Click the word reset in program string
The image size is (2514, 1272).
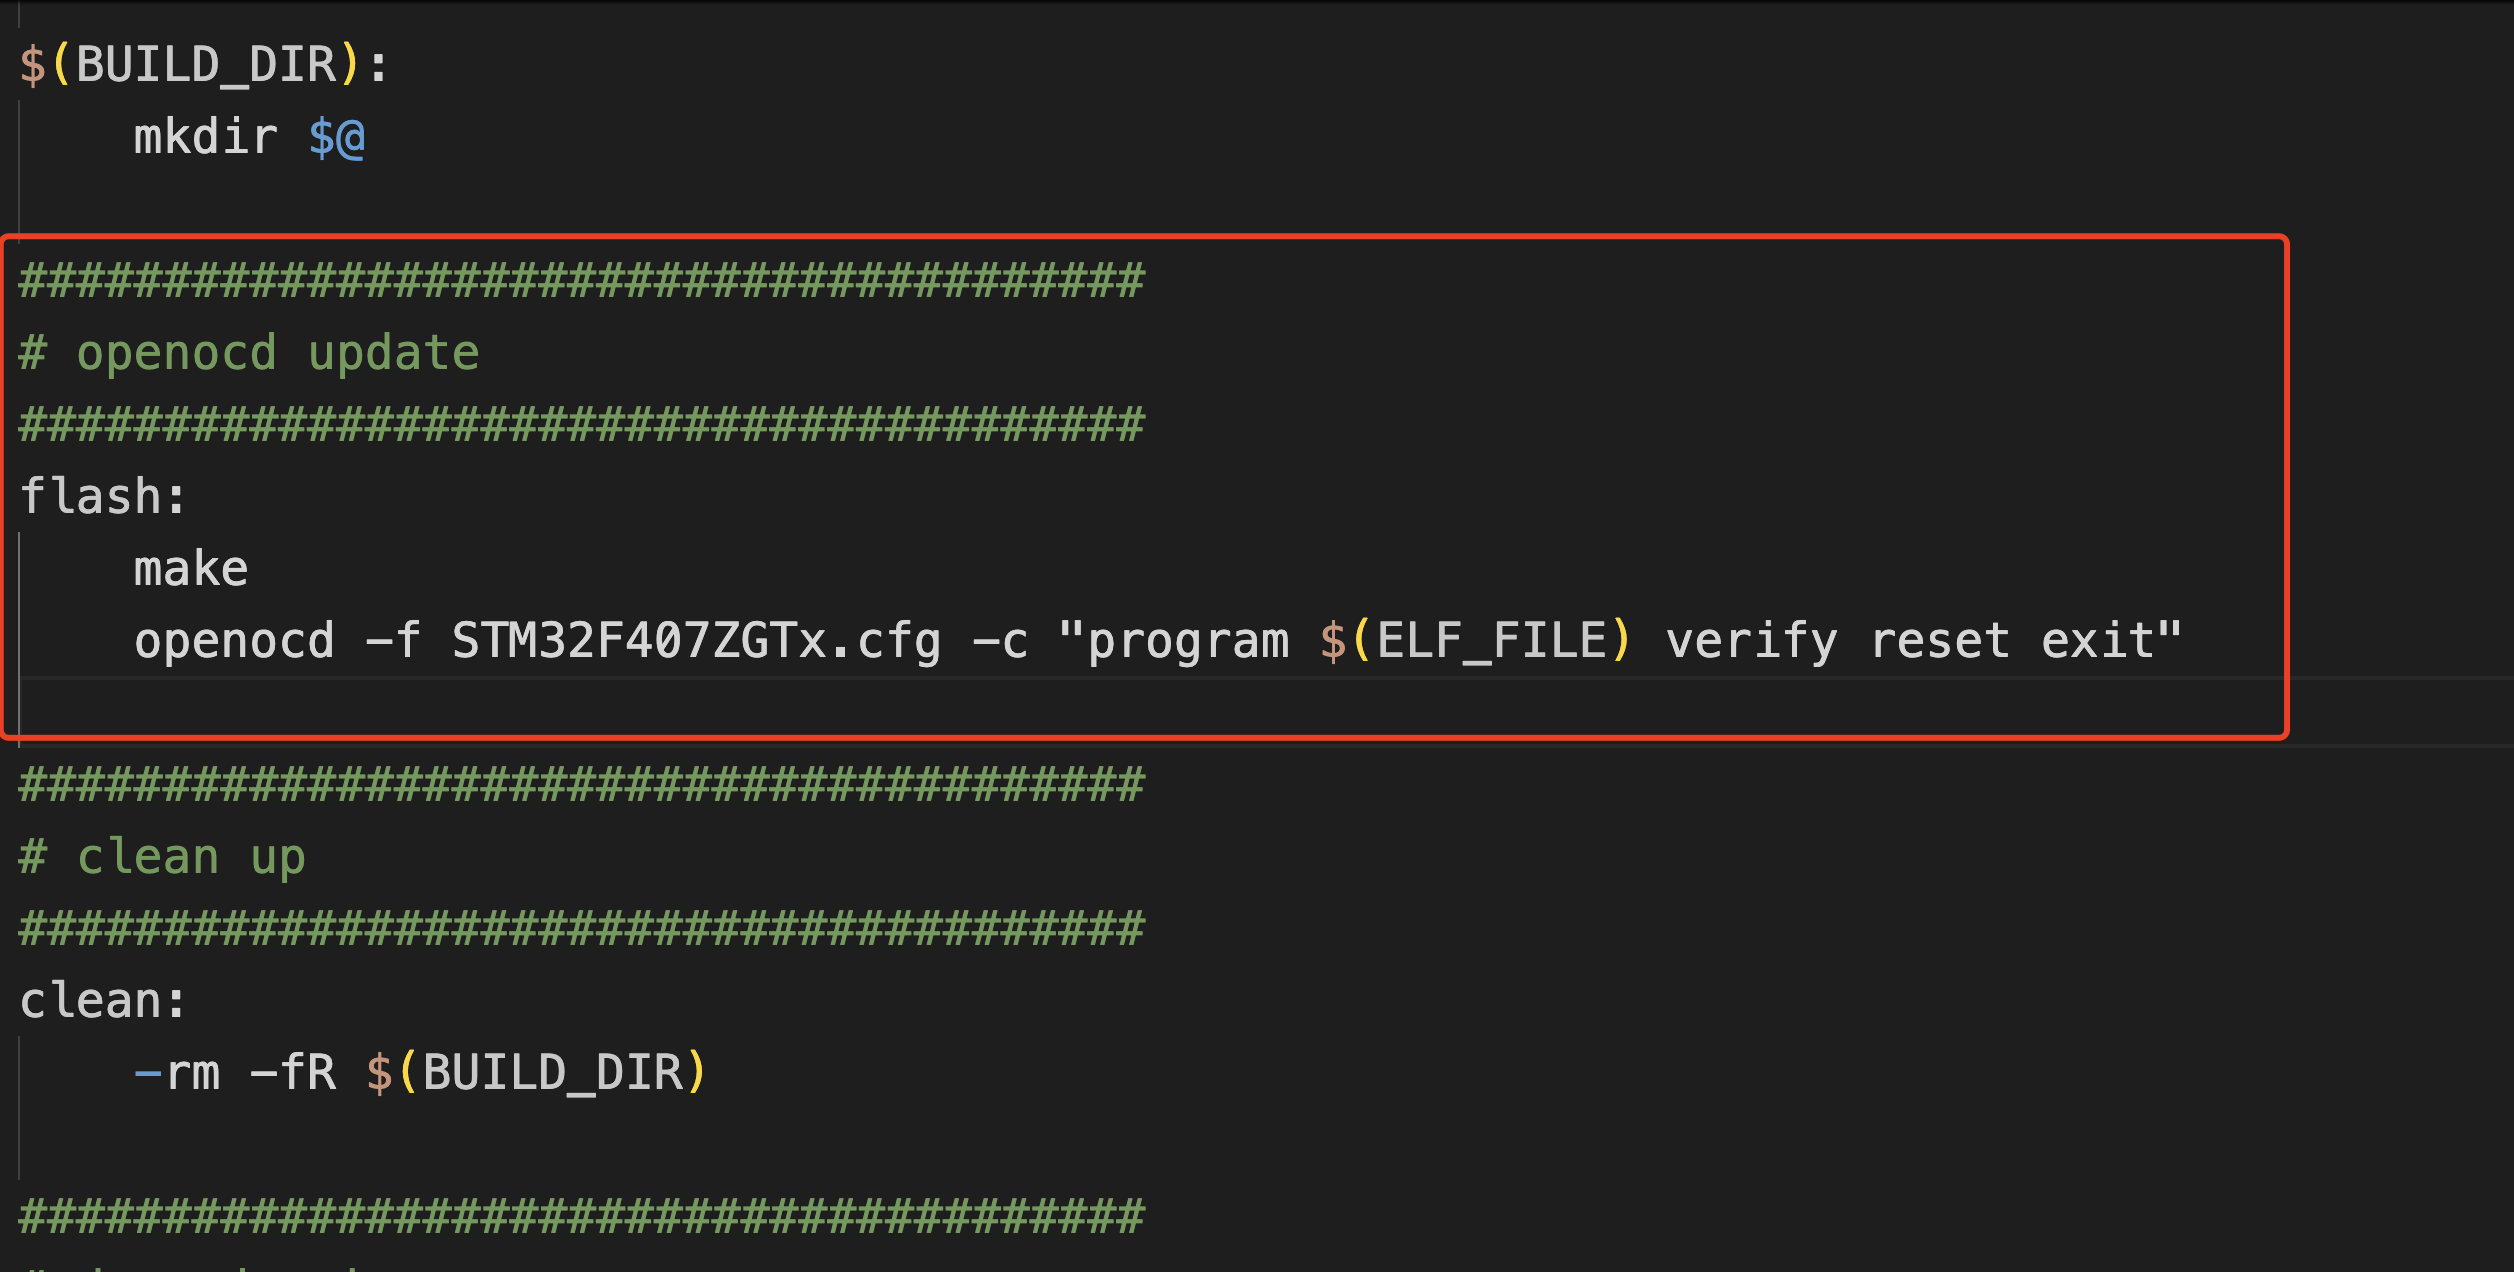1939,641
